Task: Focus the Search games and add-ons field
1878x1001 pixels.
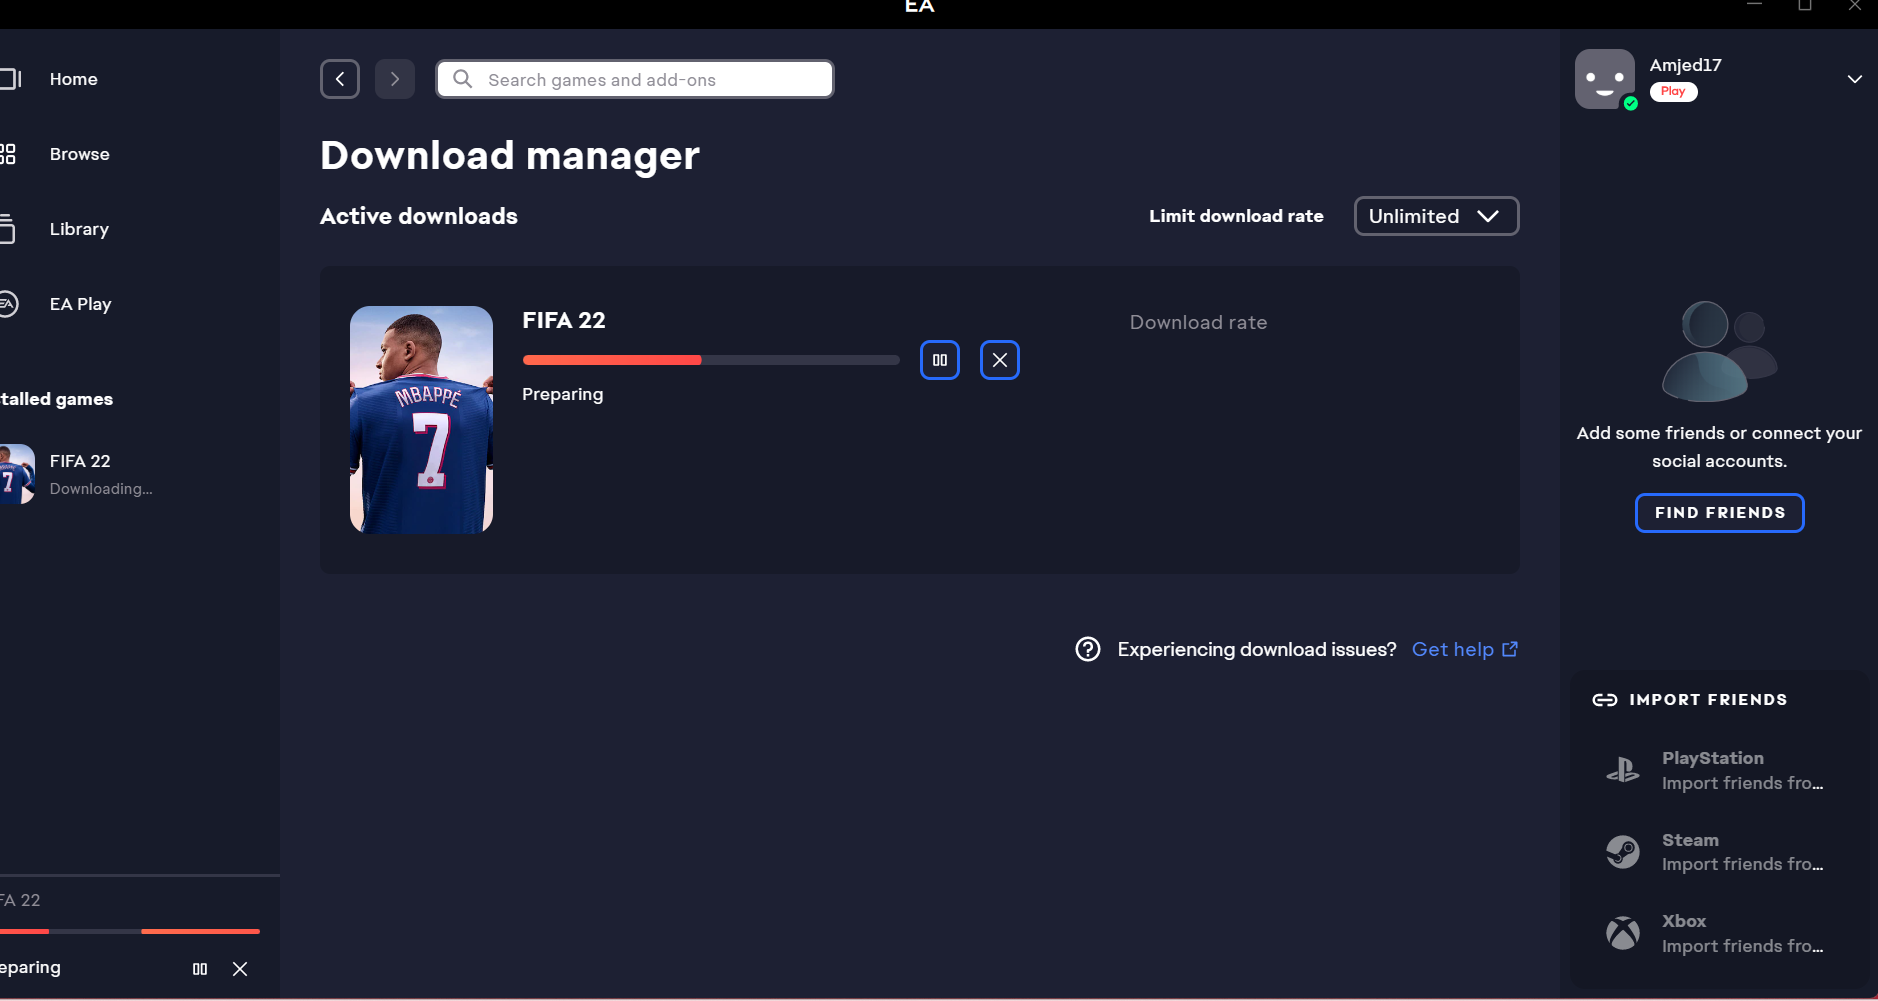Action: click(635, 79)
